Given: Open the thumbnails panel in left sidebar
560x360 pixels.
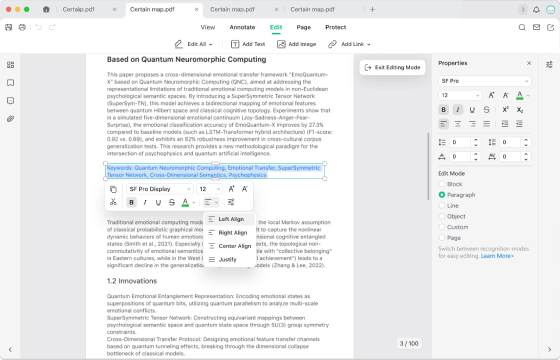Looking at the screenshot, I should pos(10,65).
